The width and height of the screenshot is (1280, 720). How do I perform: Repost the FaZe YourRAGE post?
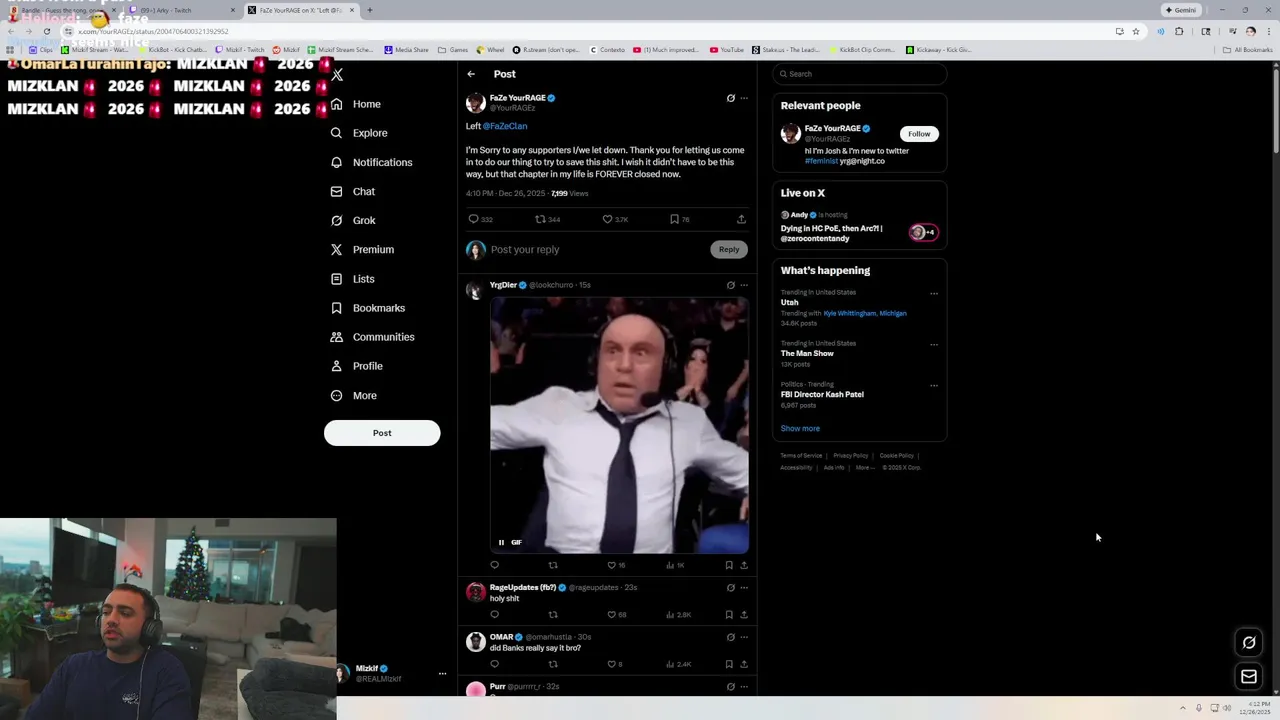541,219
